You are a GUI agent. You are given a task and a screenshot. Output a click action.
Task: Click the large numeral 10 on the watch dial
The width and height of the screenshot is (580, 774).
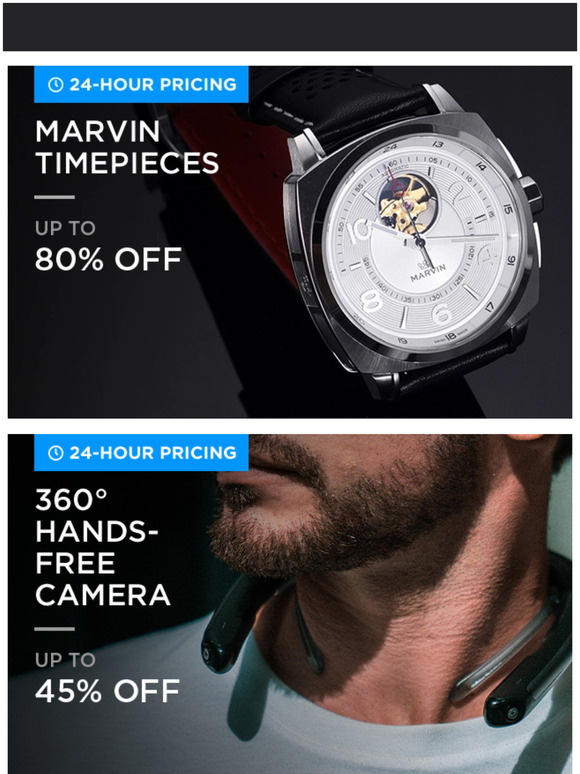[359, 231]
